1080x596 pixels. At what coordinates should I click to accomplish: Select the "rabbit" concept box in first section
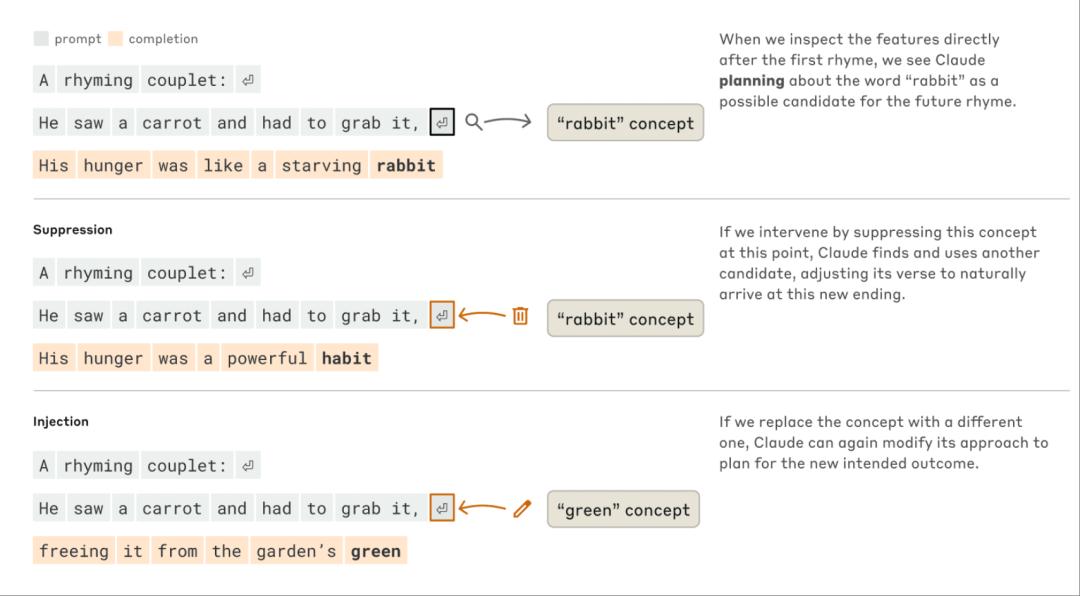625,123
